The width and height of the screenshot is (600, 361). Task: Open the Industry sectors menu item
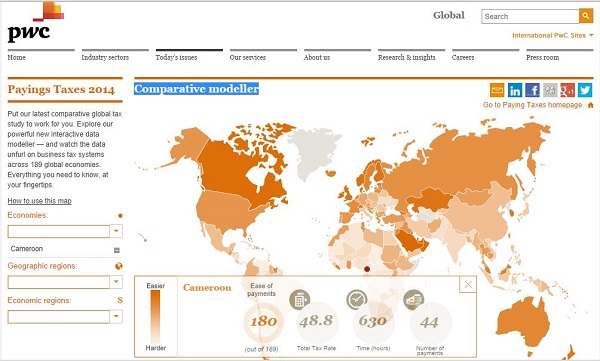coord(105,57)
